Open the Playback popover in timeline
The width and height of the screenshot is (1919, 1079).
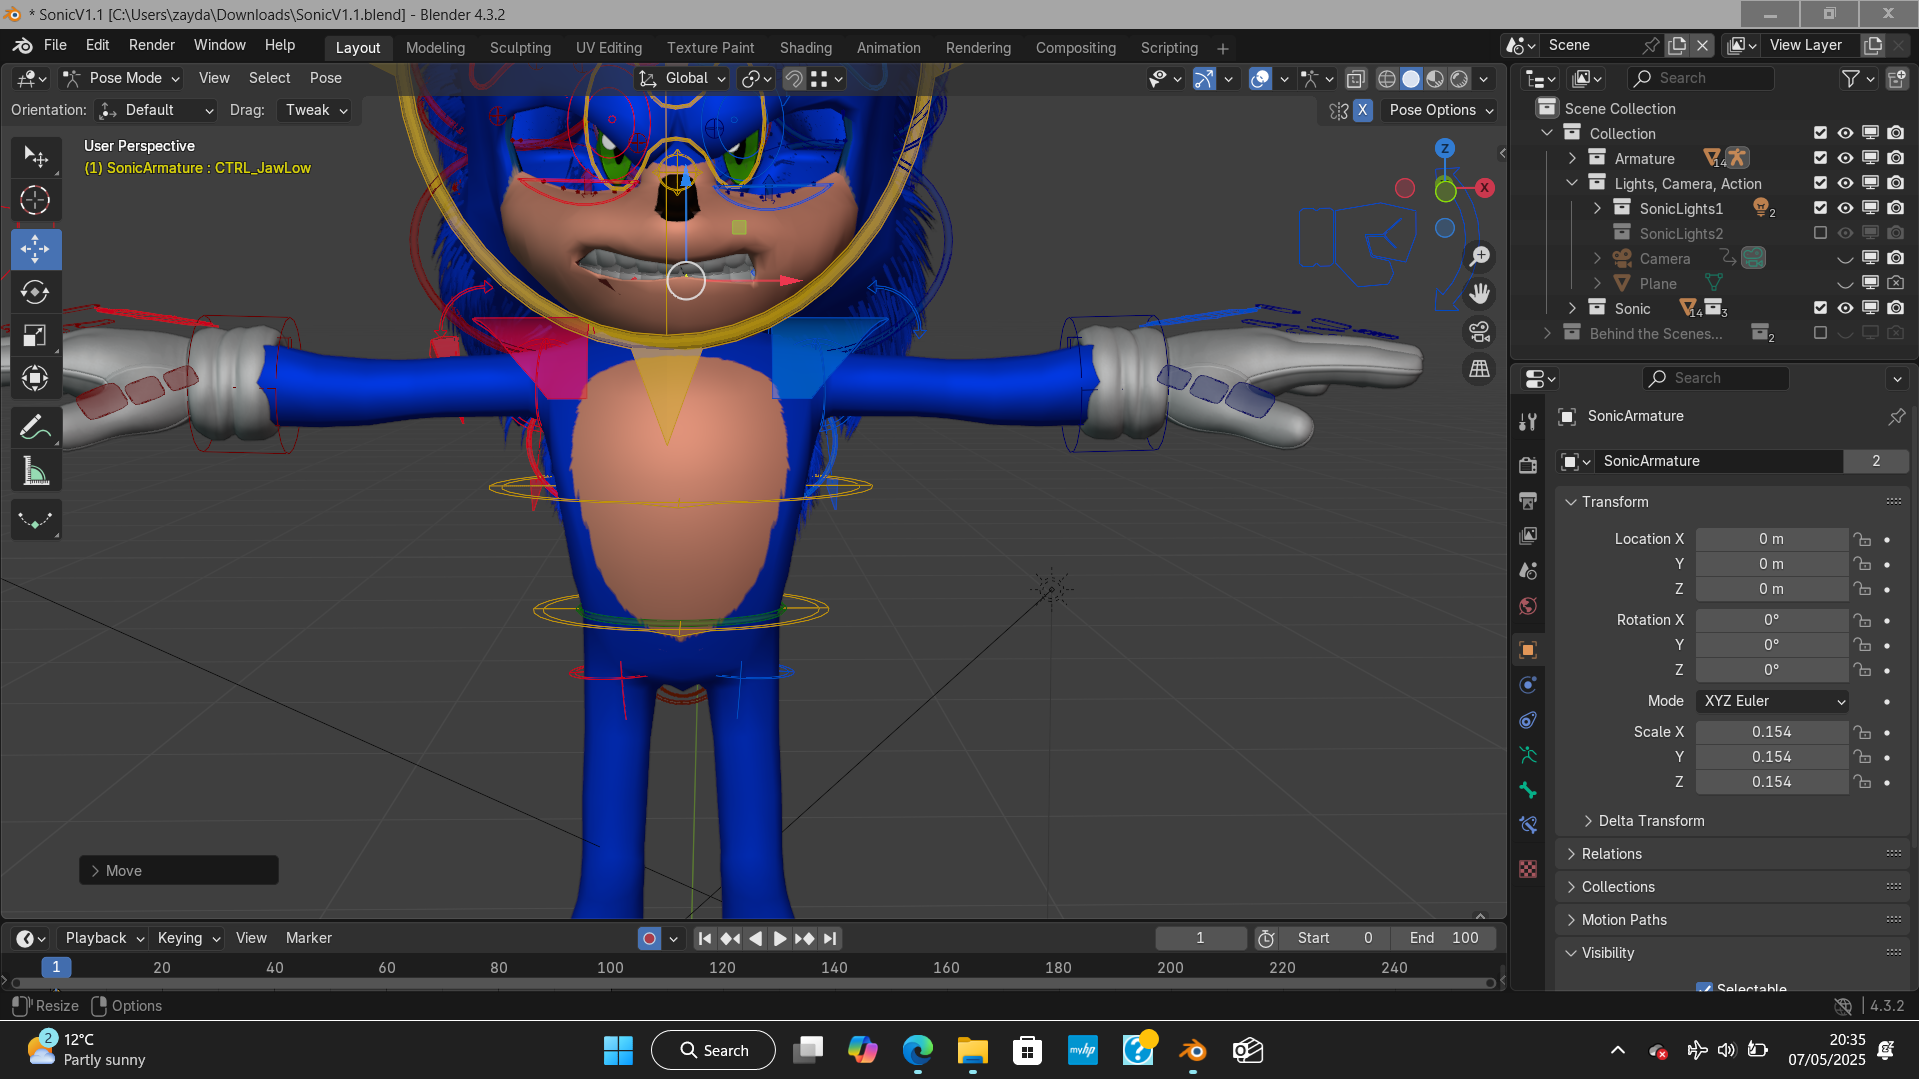pos(104,939)
